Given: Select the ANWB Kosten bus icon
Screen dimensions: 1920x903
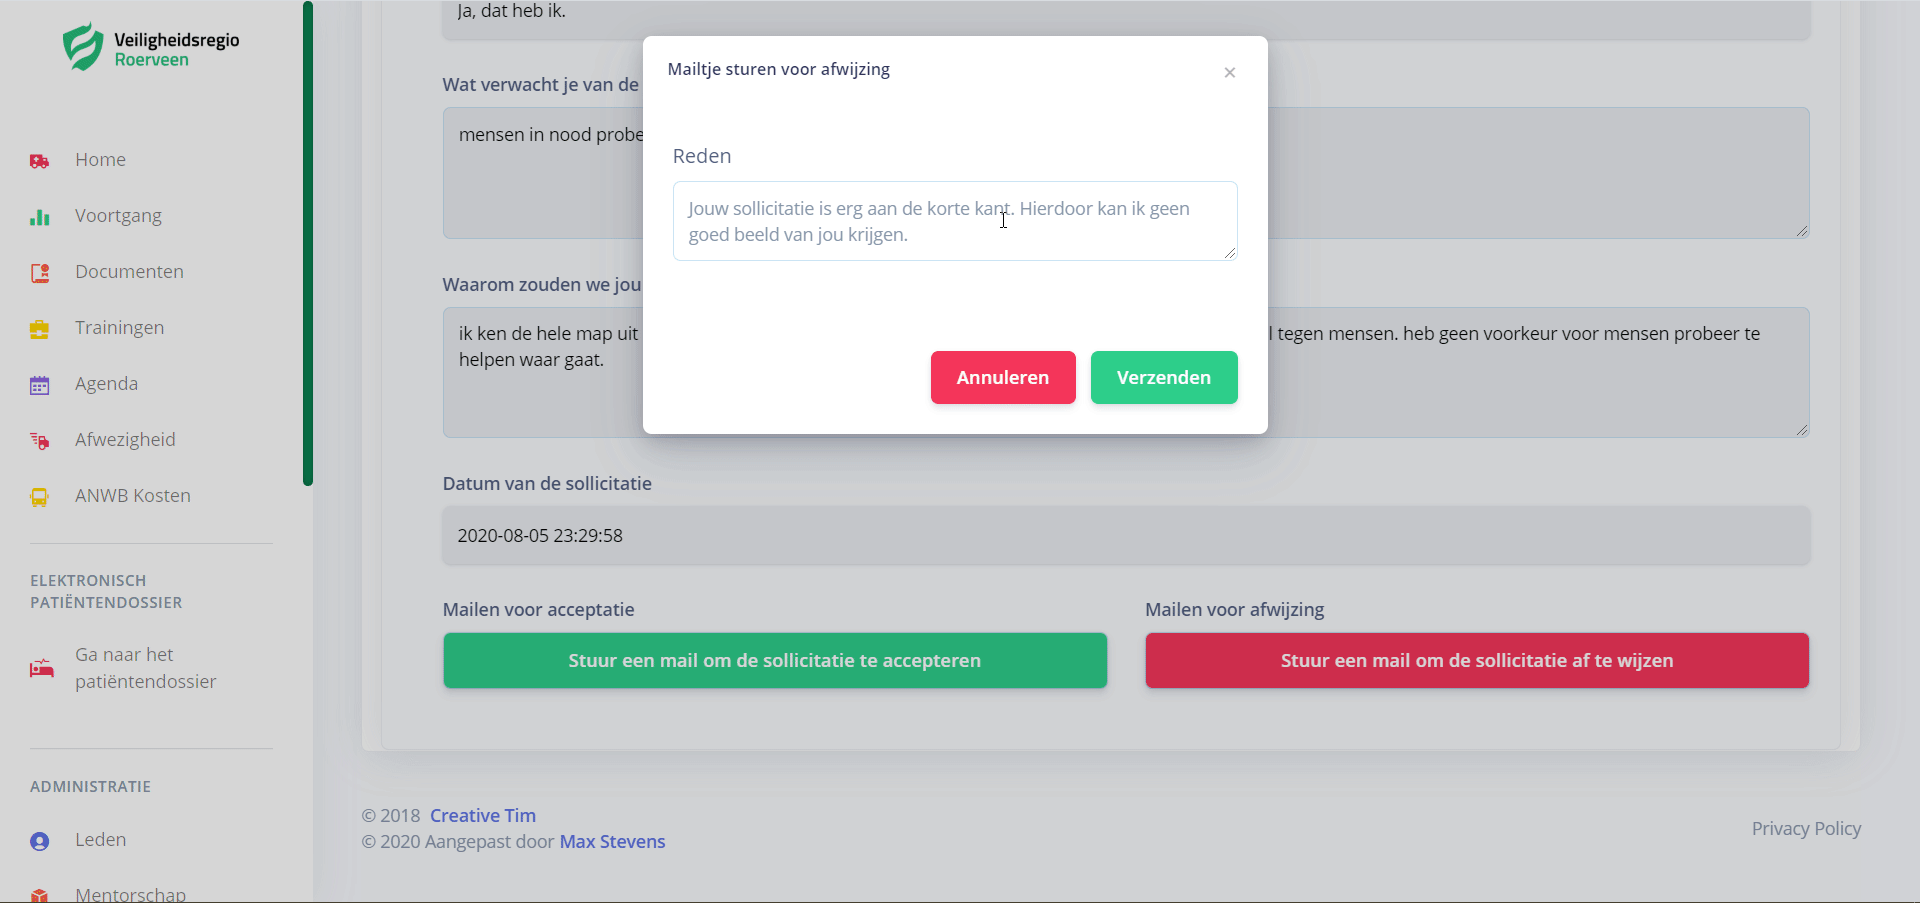Looking at the screenshot, I should click(x=40, y=497).
